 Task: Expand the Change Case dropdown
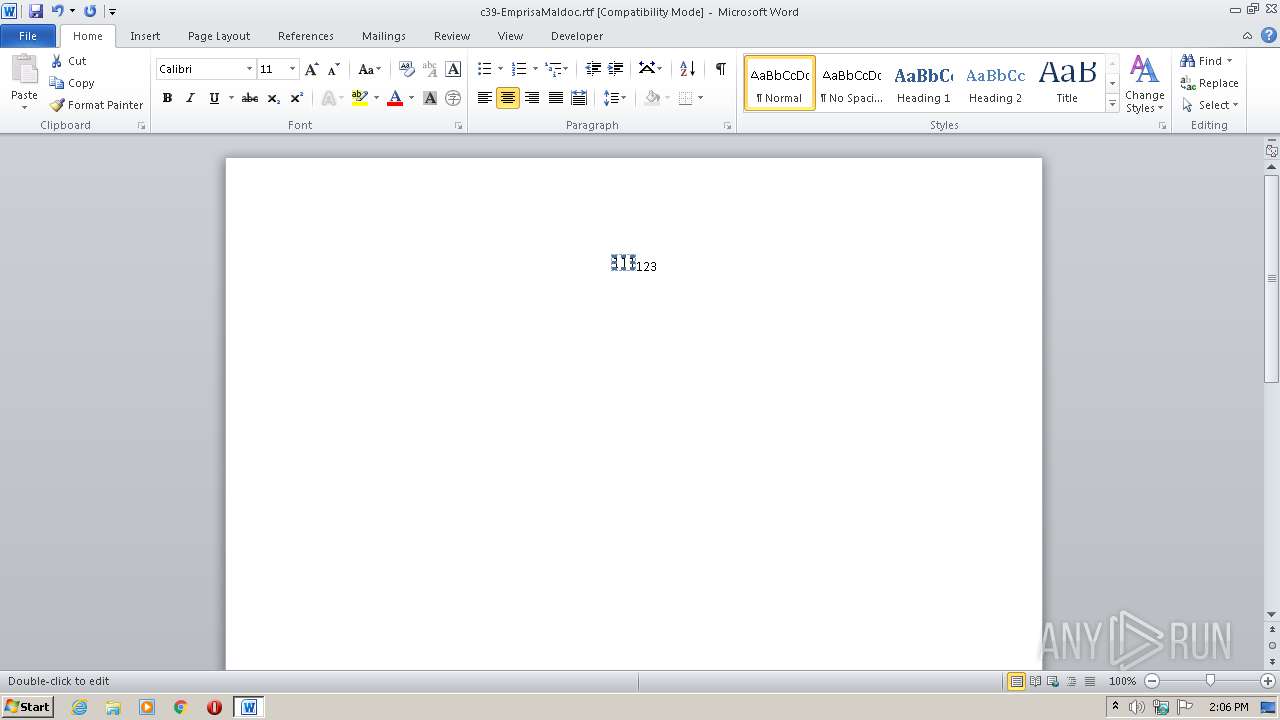(370, 69)
